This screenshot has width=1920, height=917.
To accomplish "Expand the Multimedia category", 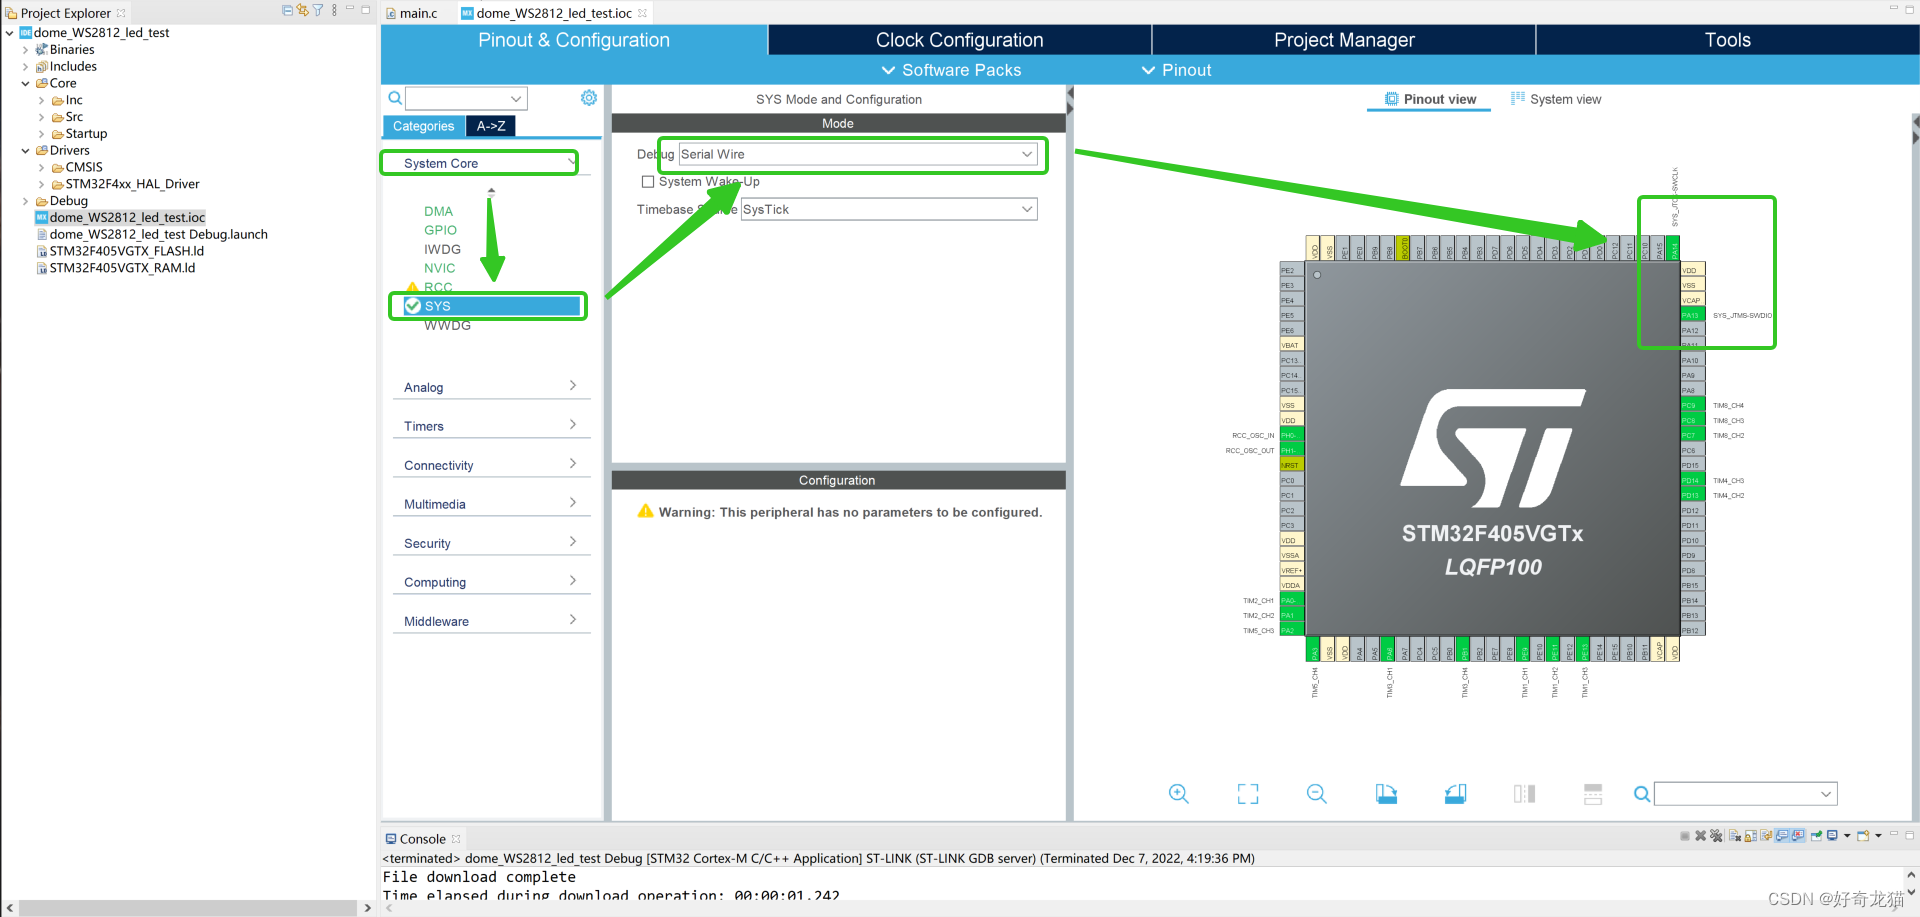I will click(491, 504).
